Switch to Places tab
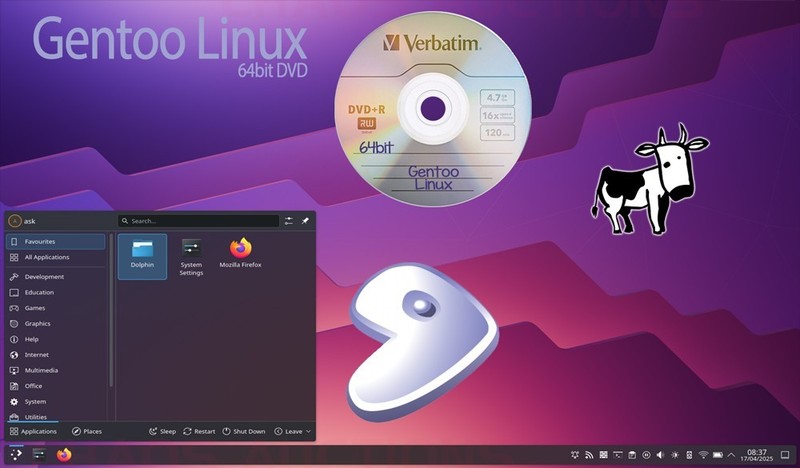This screenshot has width=800, height=468. pyautogui.click(x=87, y=431)
